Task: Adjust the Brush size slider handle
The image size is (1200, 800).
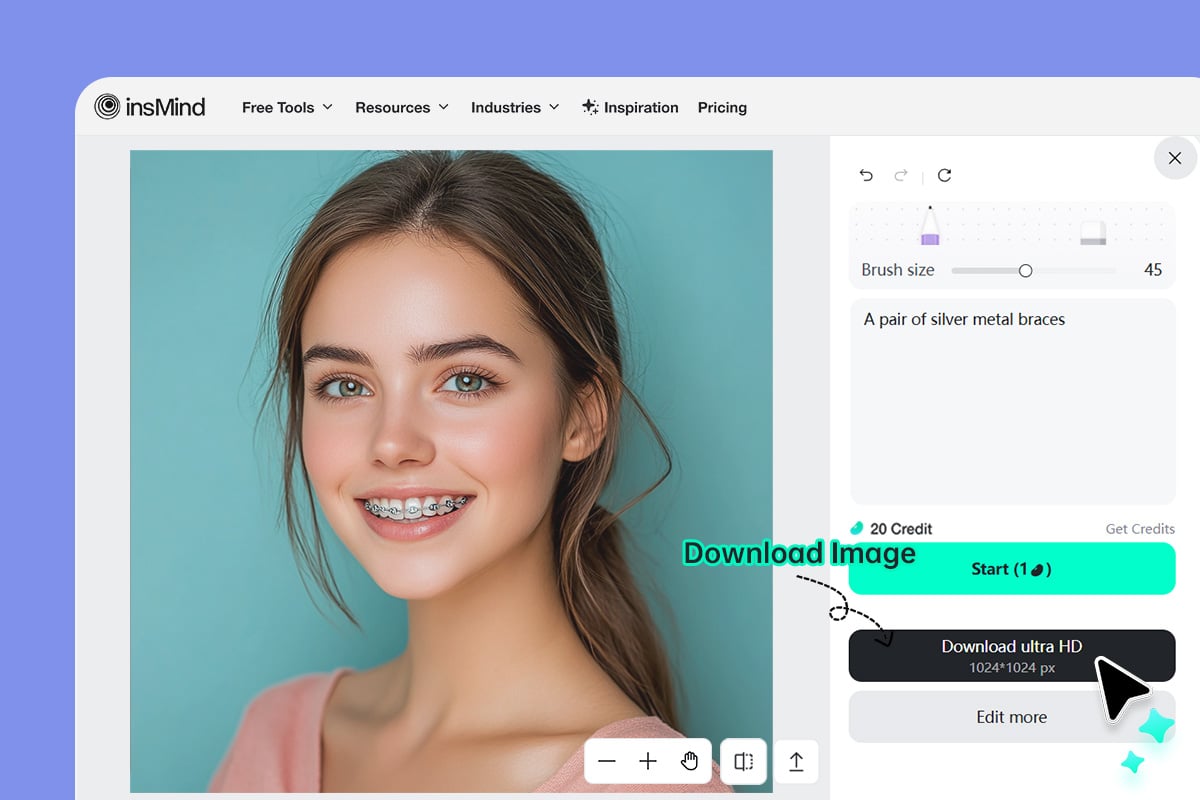Action: coord(1025,270)
